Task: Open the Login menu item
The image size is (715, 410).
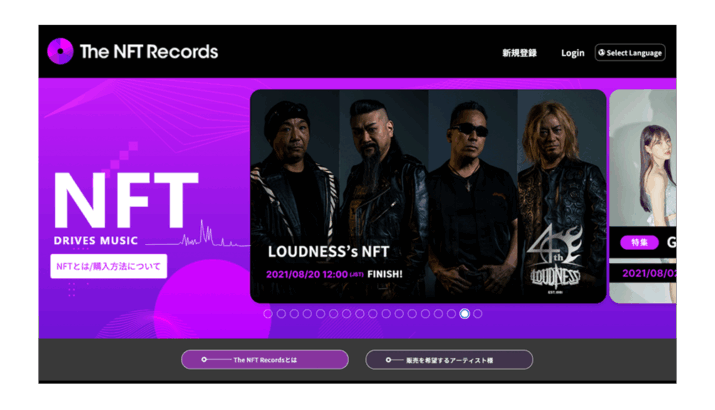Action: coord(573,53)
